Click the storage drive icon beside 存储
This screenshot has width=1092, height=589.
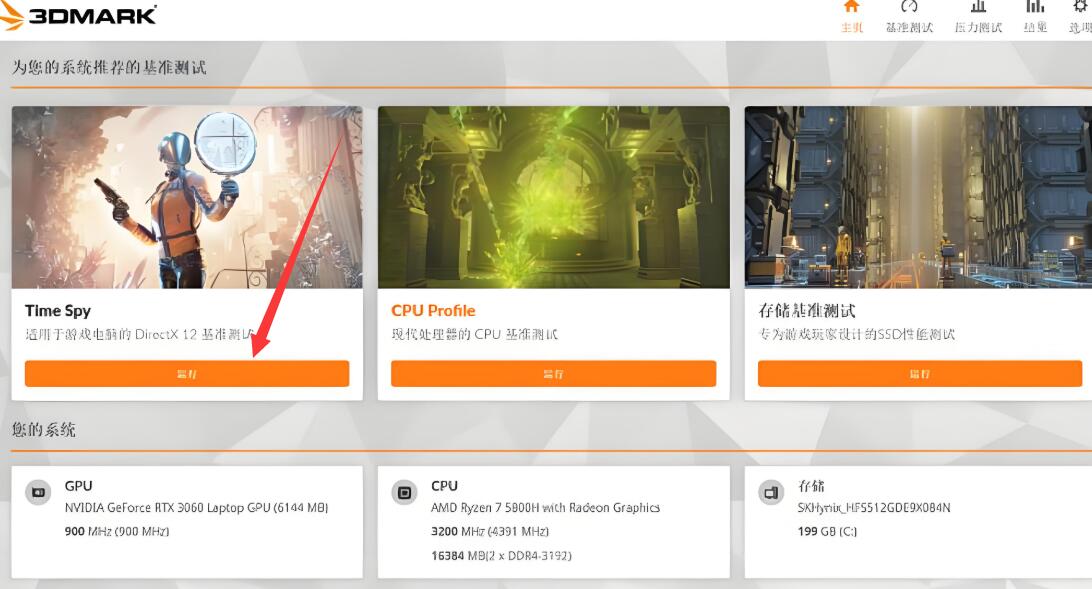pyautogui.click(x=770, y=492)
